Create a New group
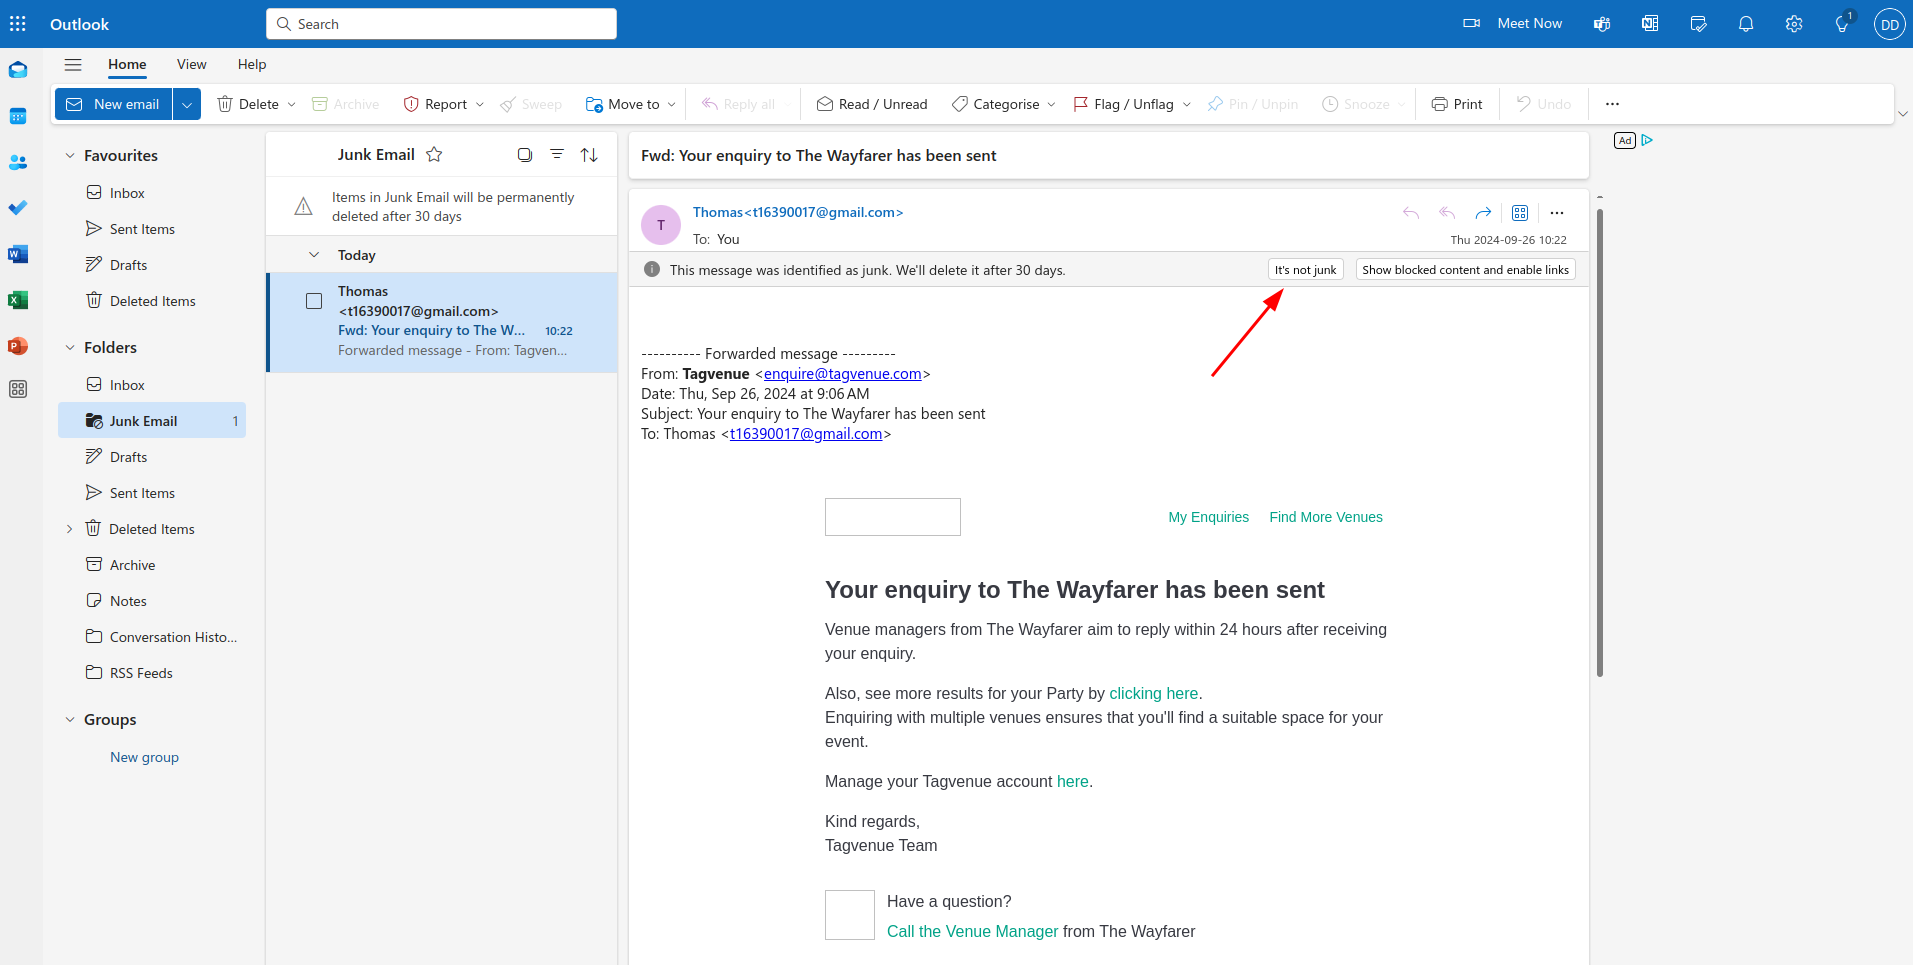Viewport: 1913px width, 965px height. coord(144,757)
